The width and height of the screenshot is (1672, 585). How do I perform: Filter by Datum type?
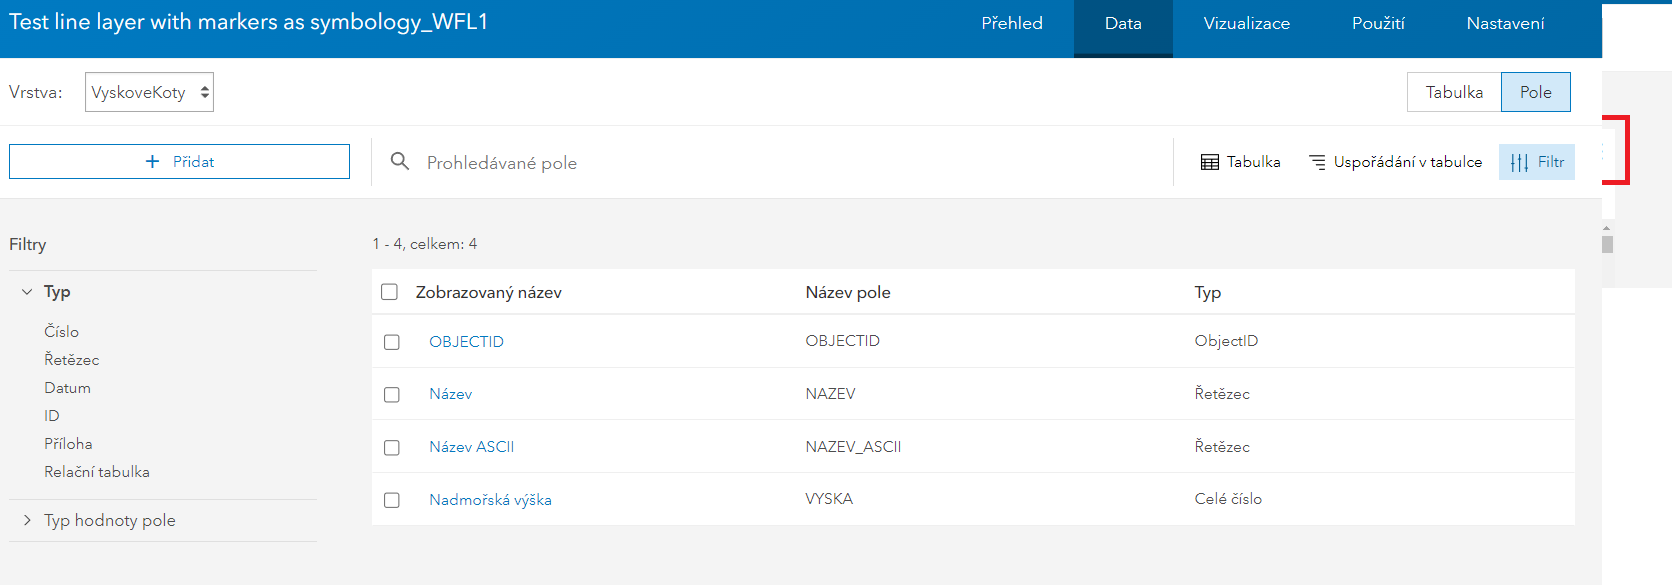67,387
